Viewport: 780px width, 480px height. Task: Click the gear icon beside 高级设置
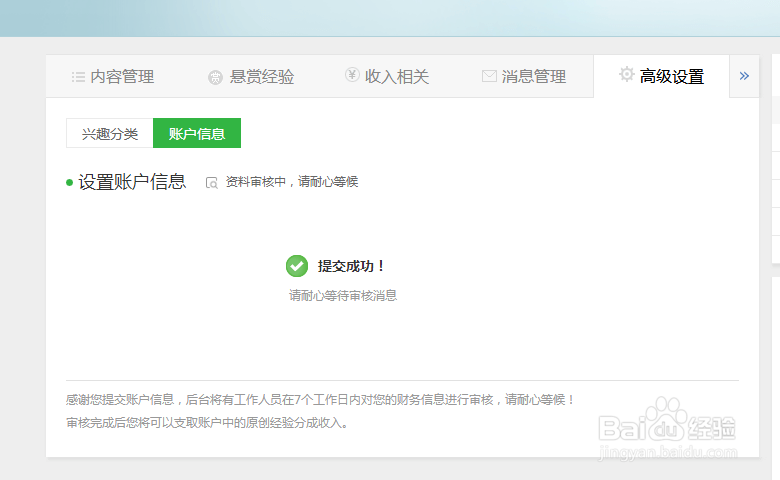click(x=626, y=75)
